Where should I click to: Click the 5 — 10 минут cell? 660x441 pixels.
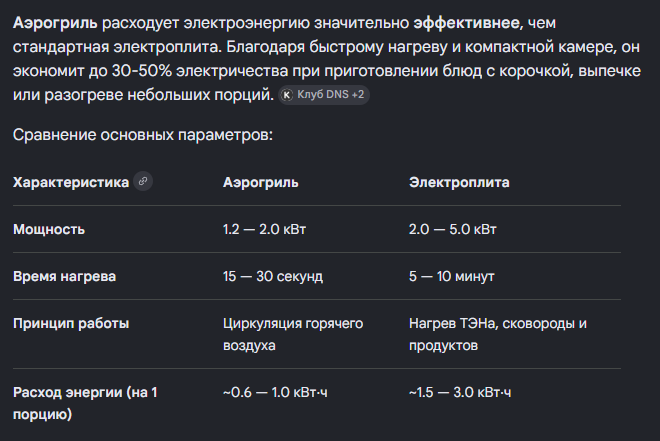452,276
